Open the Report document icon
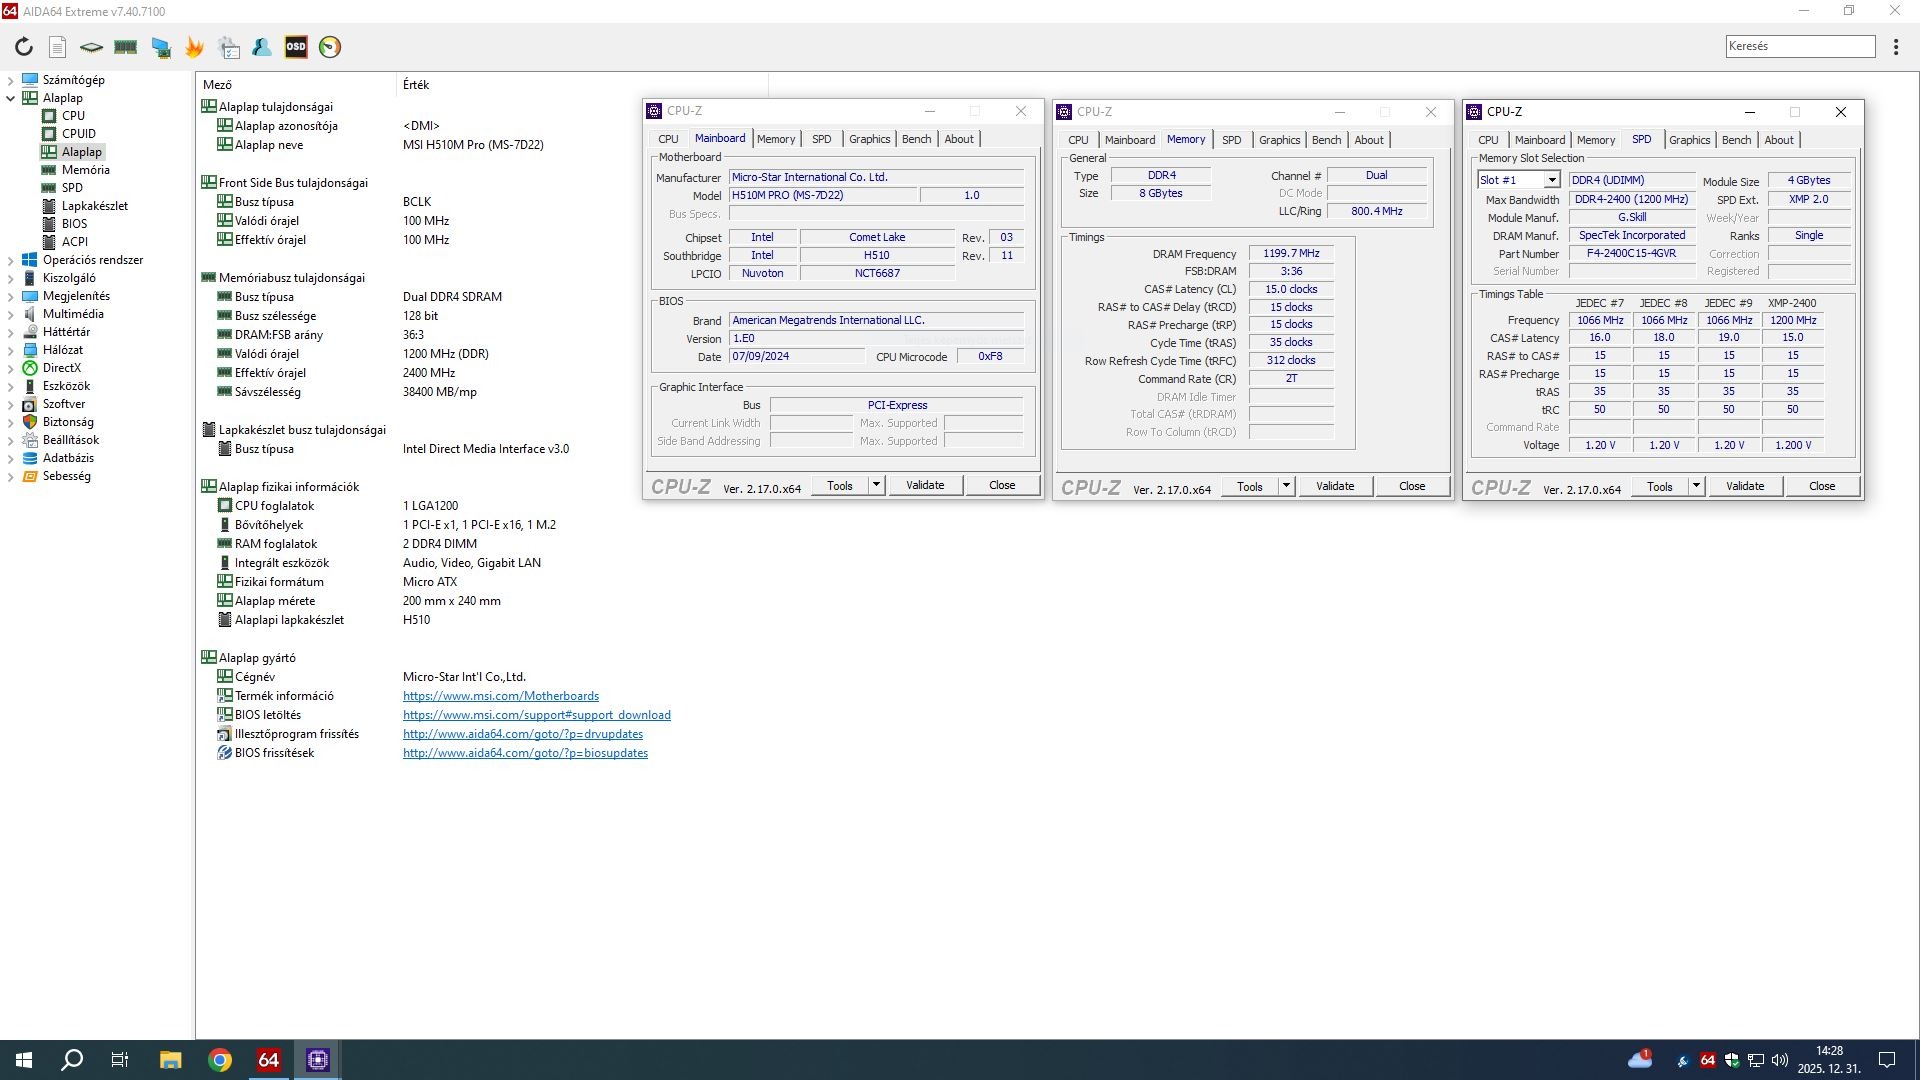This screenshot has width=1920, height=1080. pos(58,47)
